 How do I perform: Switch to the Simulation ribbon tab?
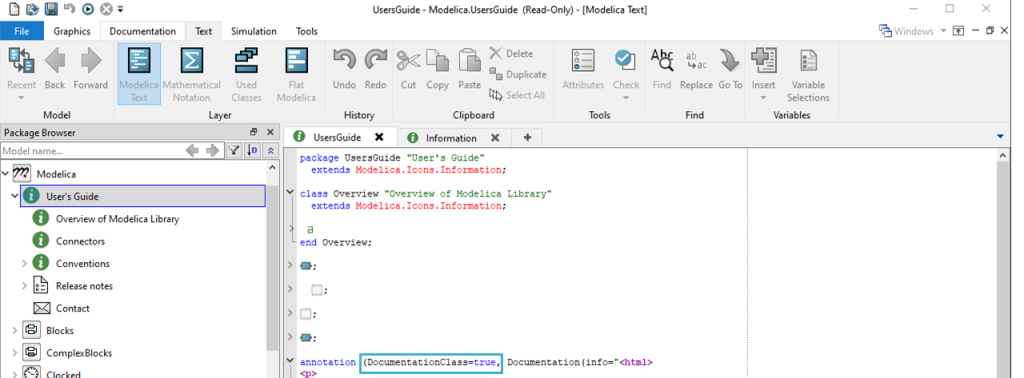253,31
